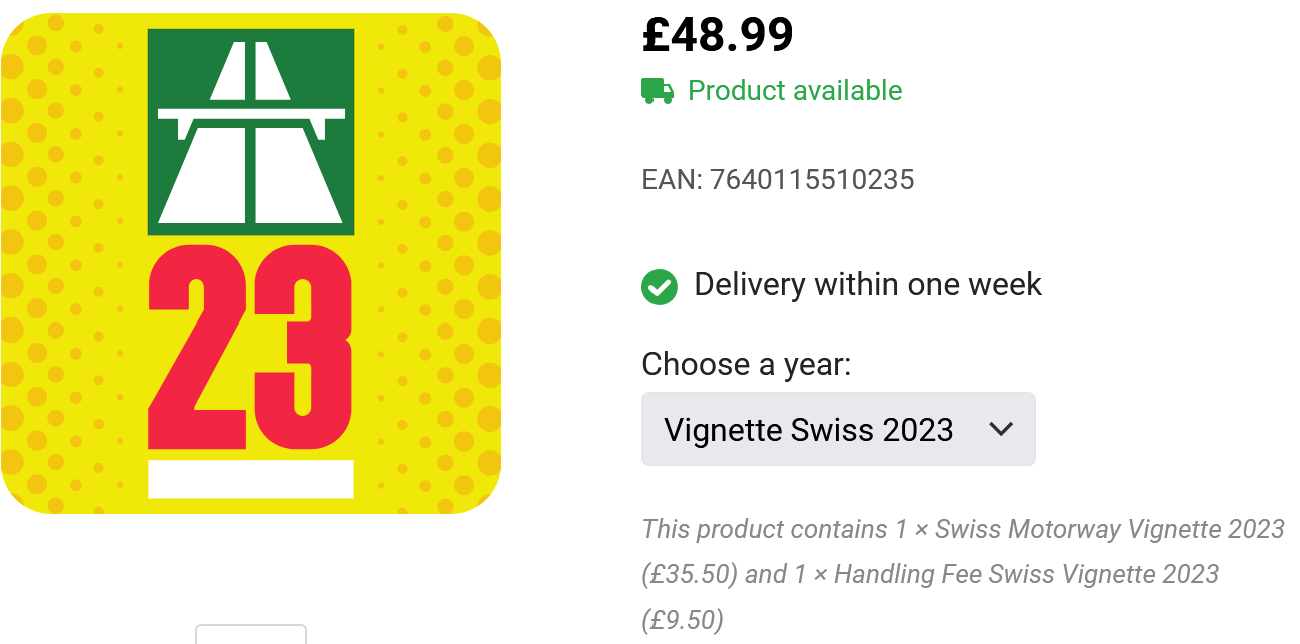Select the EAN number 7640115510235
Image resolution: width=1300 pixels, height=644 pixels.
click(x=812, y=180)
